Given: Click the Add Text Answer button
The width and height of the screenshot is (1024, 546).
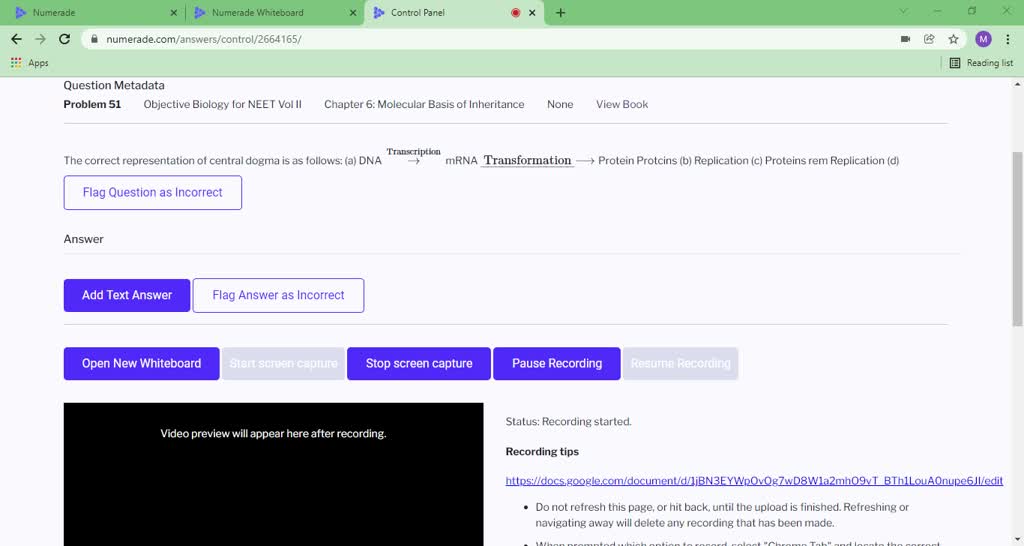Looking at the screenshot, I should 127,295.
